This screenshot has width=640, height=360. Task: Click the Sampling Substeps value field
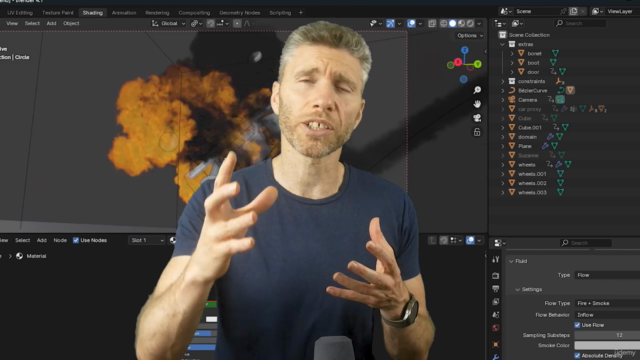click(x=607, y=335)
